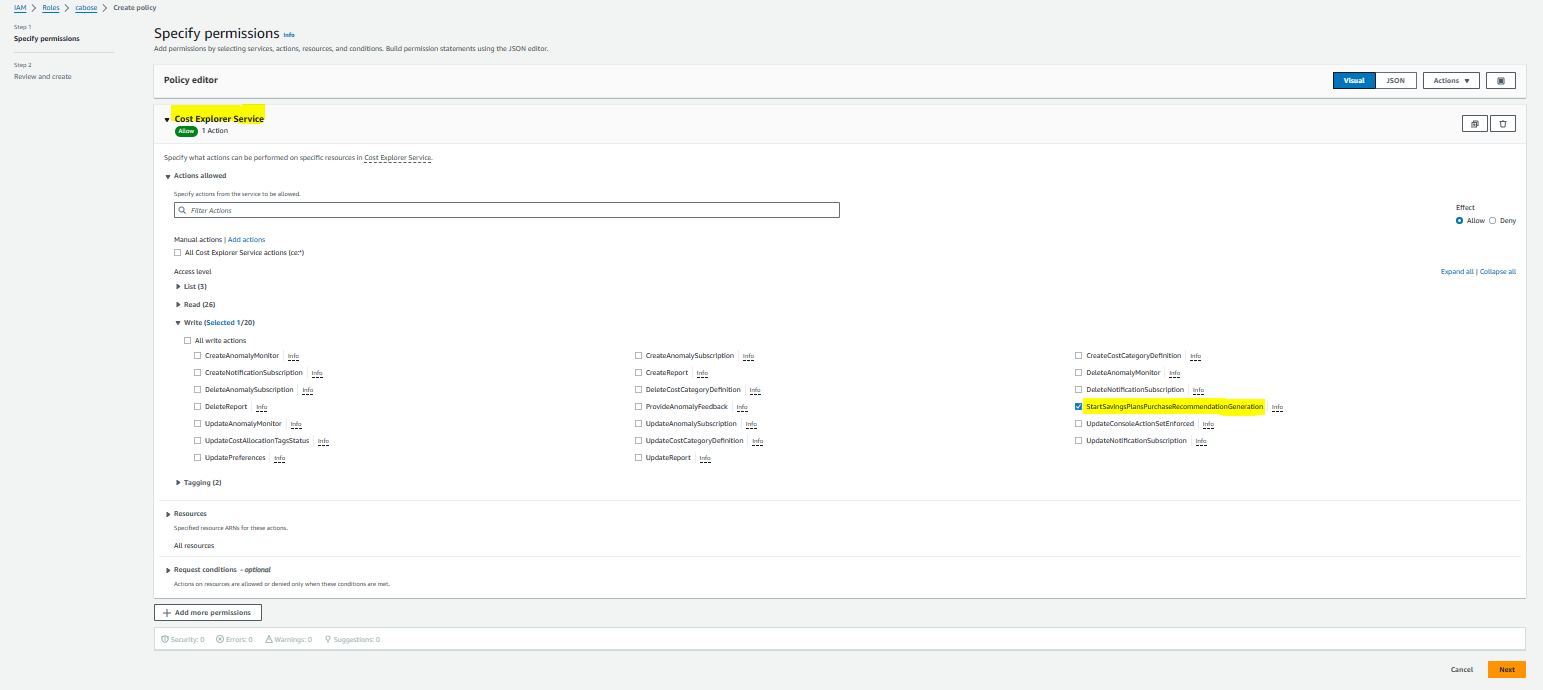Expand the Tagging (2) access level
This screenshot has width=1543, height=690.
(x=178, y=482)
